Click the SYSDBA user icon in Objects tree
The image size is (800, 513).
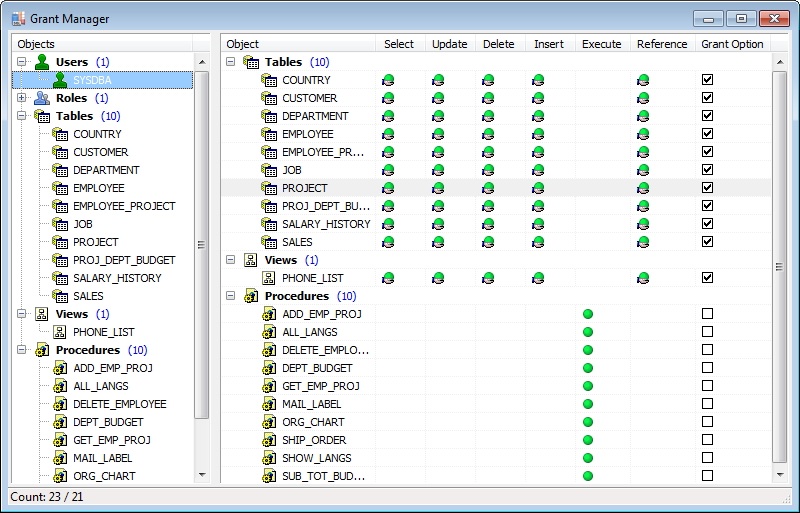(60, 80)
